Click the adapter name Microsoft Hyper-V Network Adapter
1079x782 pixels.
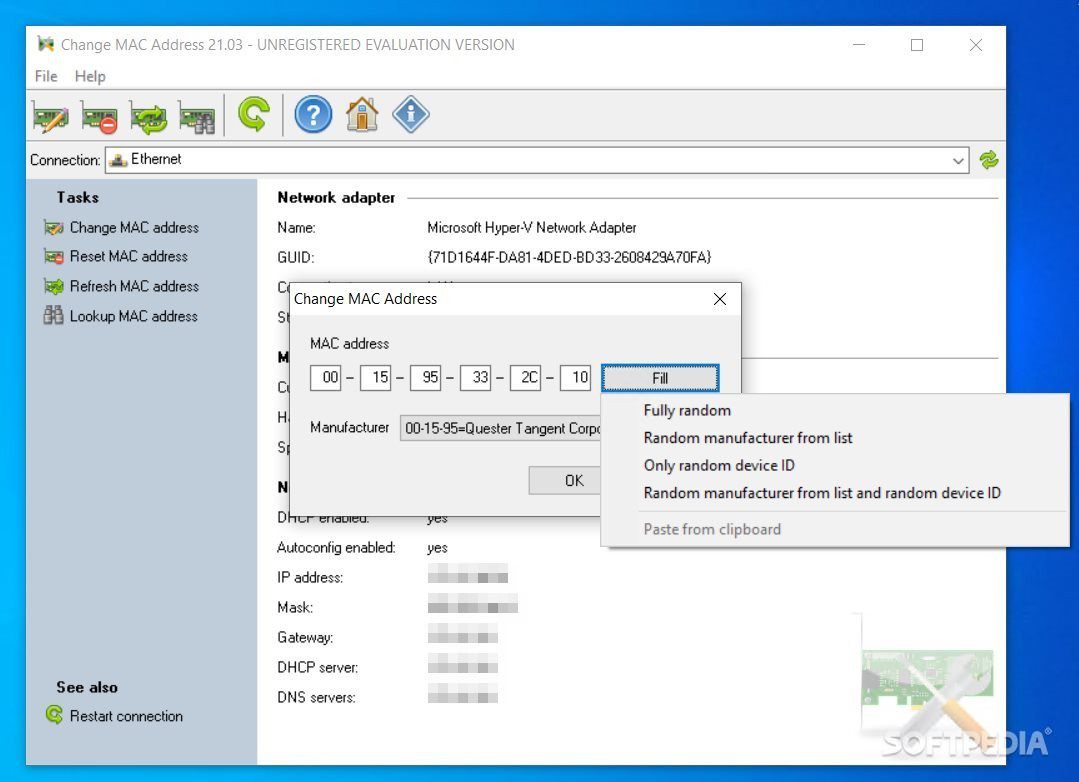tap(531, 227)
